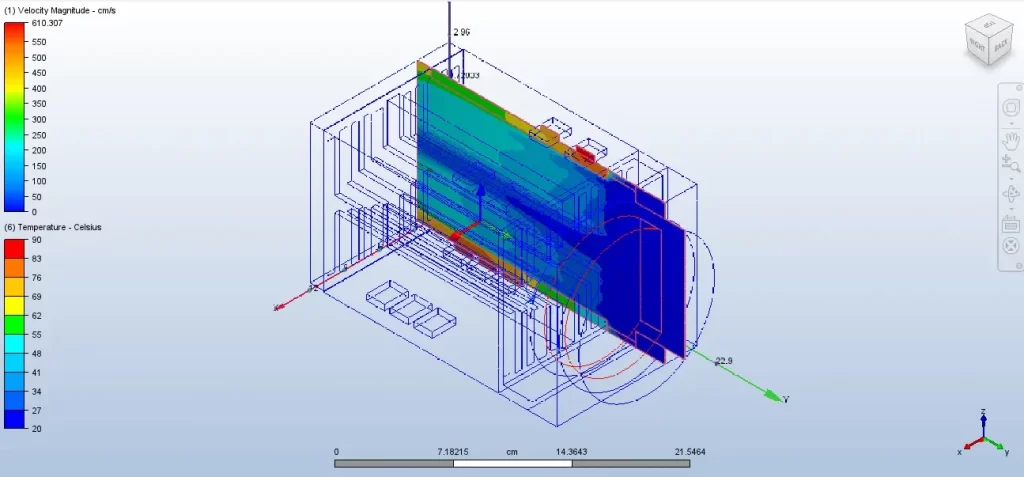
Task: Click the top face of the ViewCube
Action: tap(987, 24)
